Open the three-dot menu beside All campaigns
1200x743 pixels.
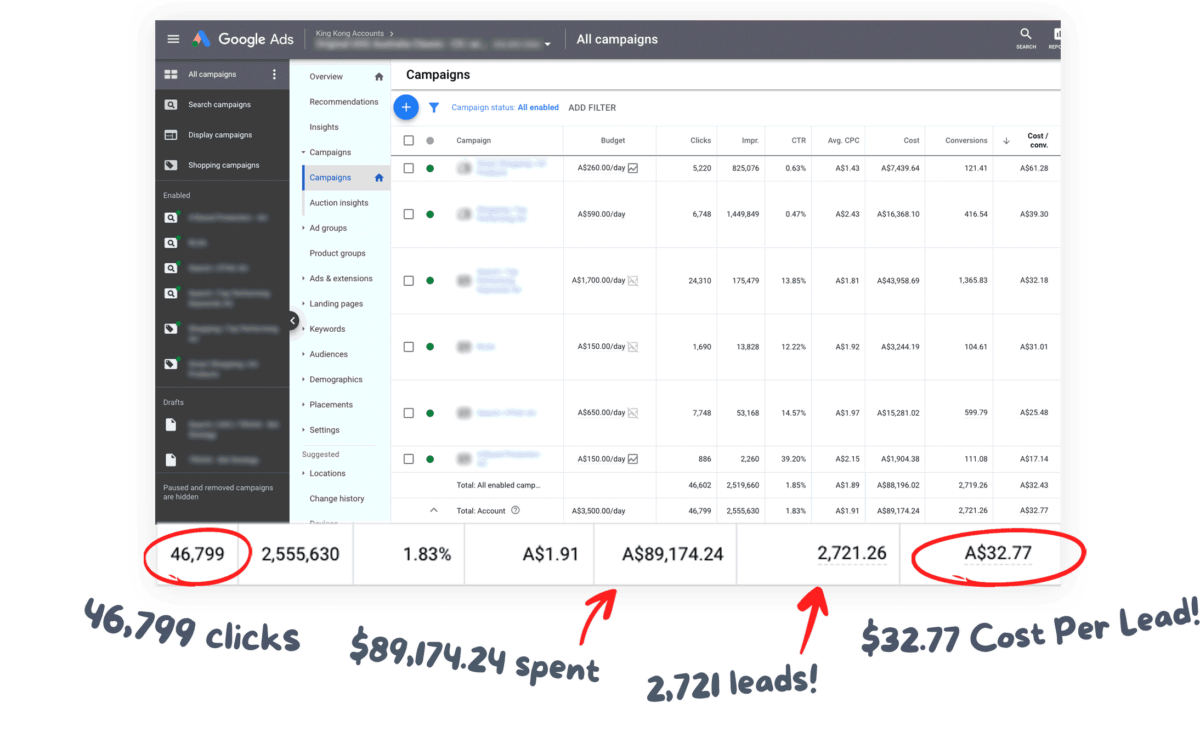[x=275, y=74]
